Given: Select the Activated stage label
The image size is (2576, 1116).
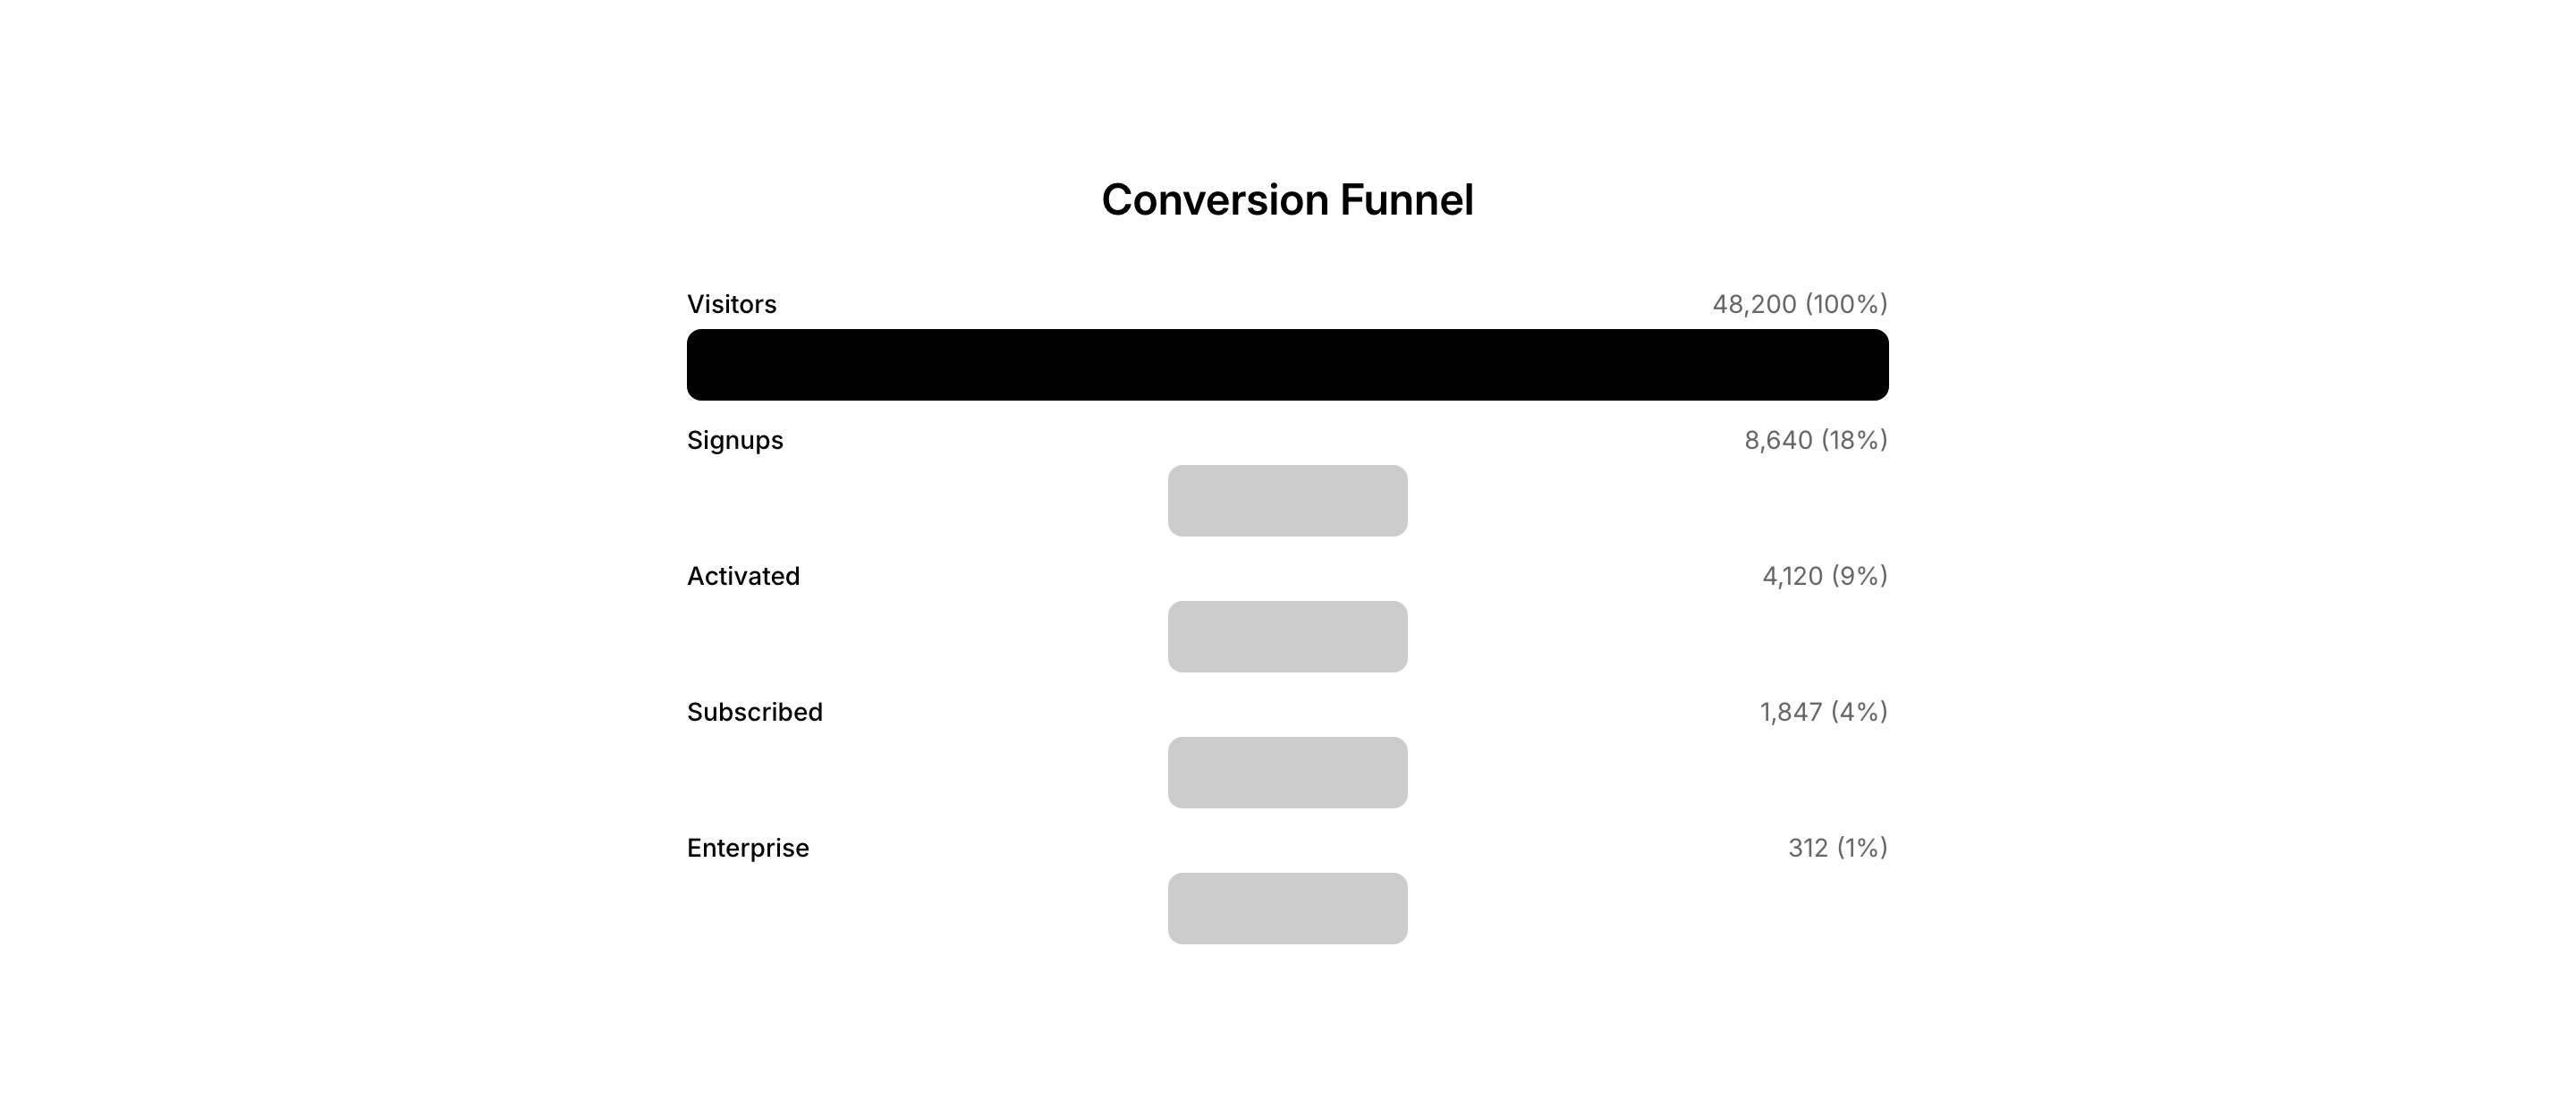Looking at the screenshot, I should coord(743,576).
